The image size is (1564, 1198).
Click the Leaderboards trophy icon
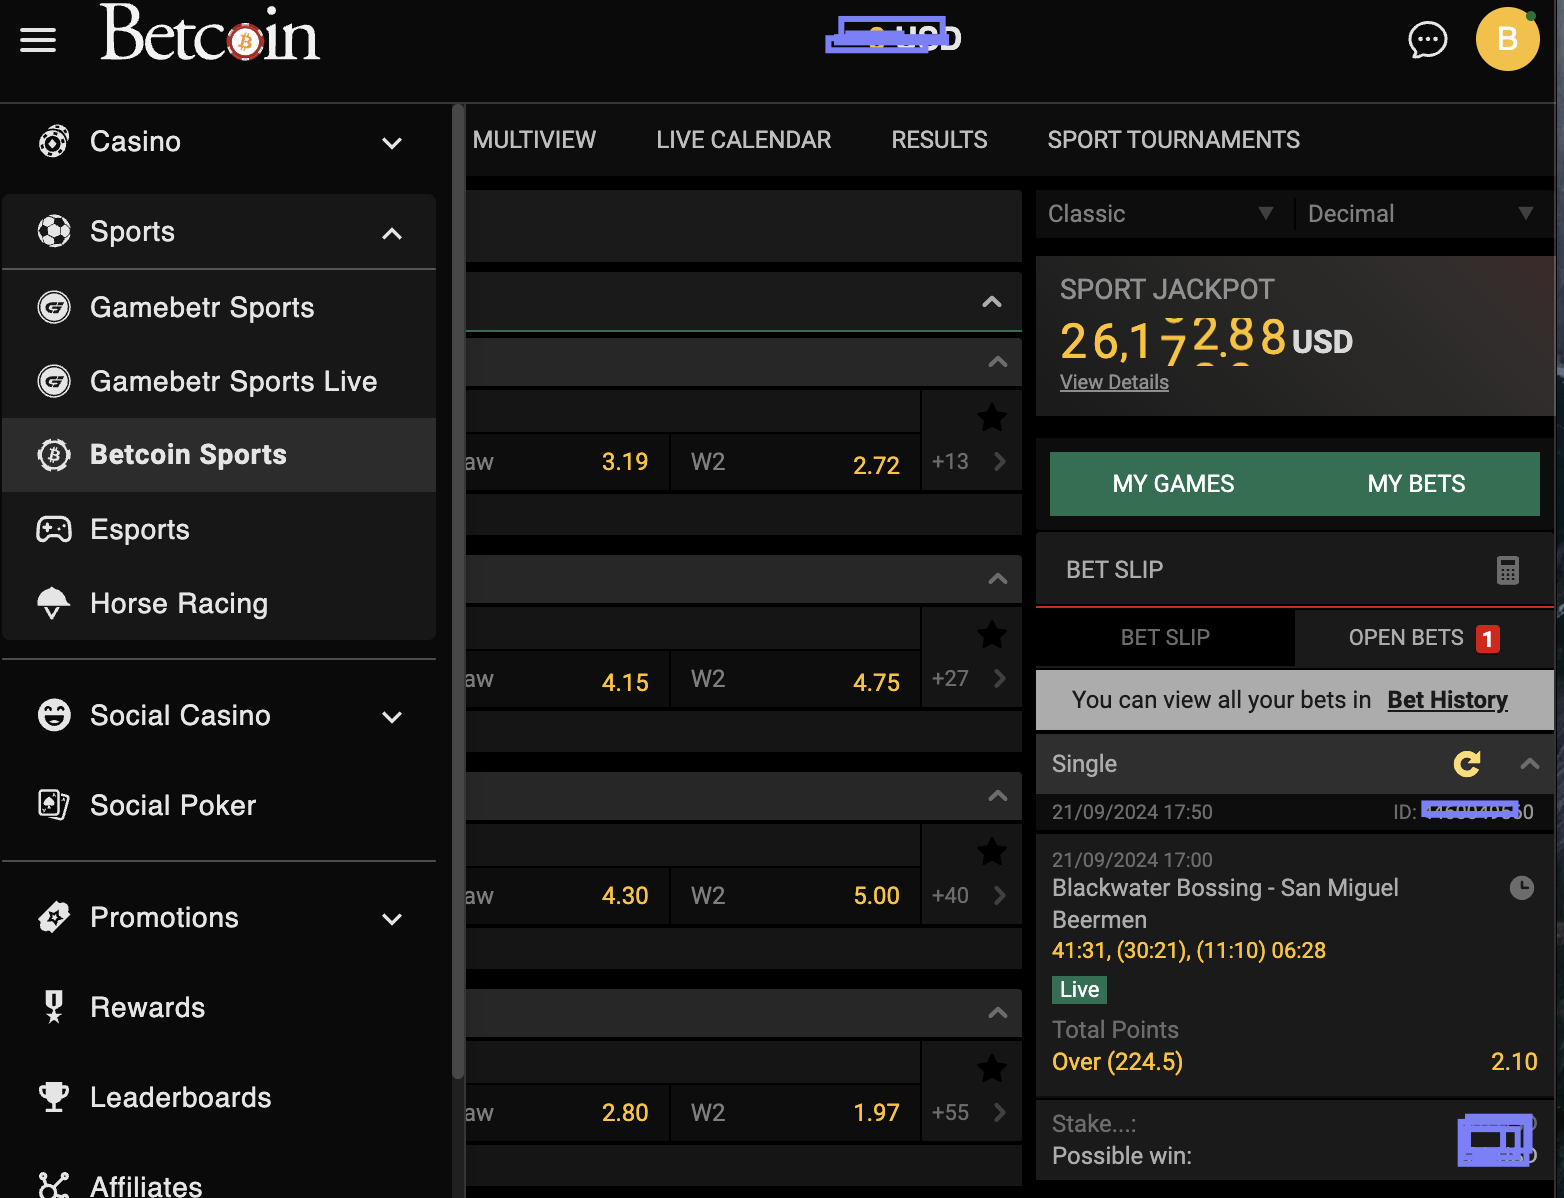pyautogui.click(x=54, y=1097)
